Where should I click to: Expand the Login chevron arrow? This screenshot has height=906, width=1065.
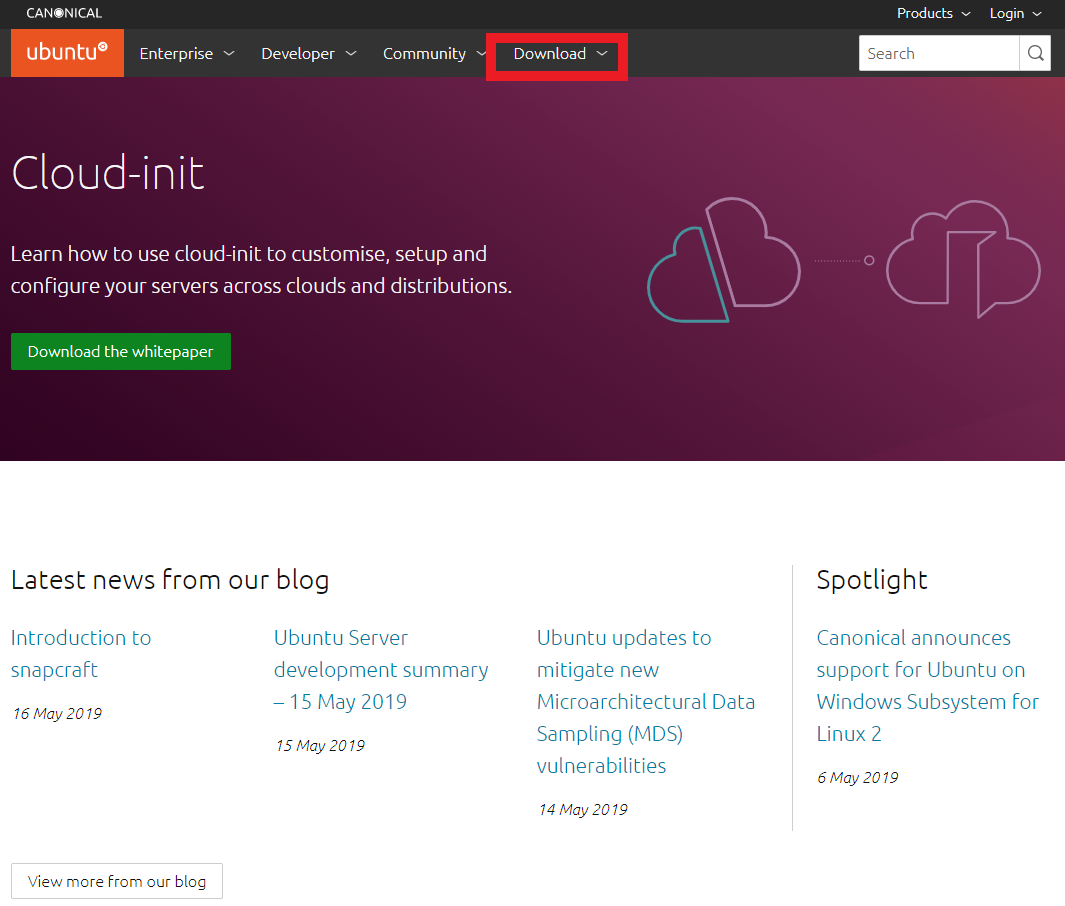click(1036, 14)
